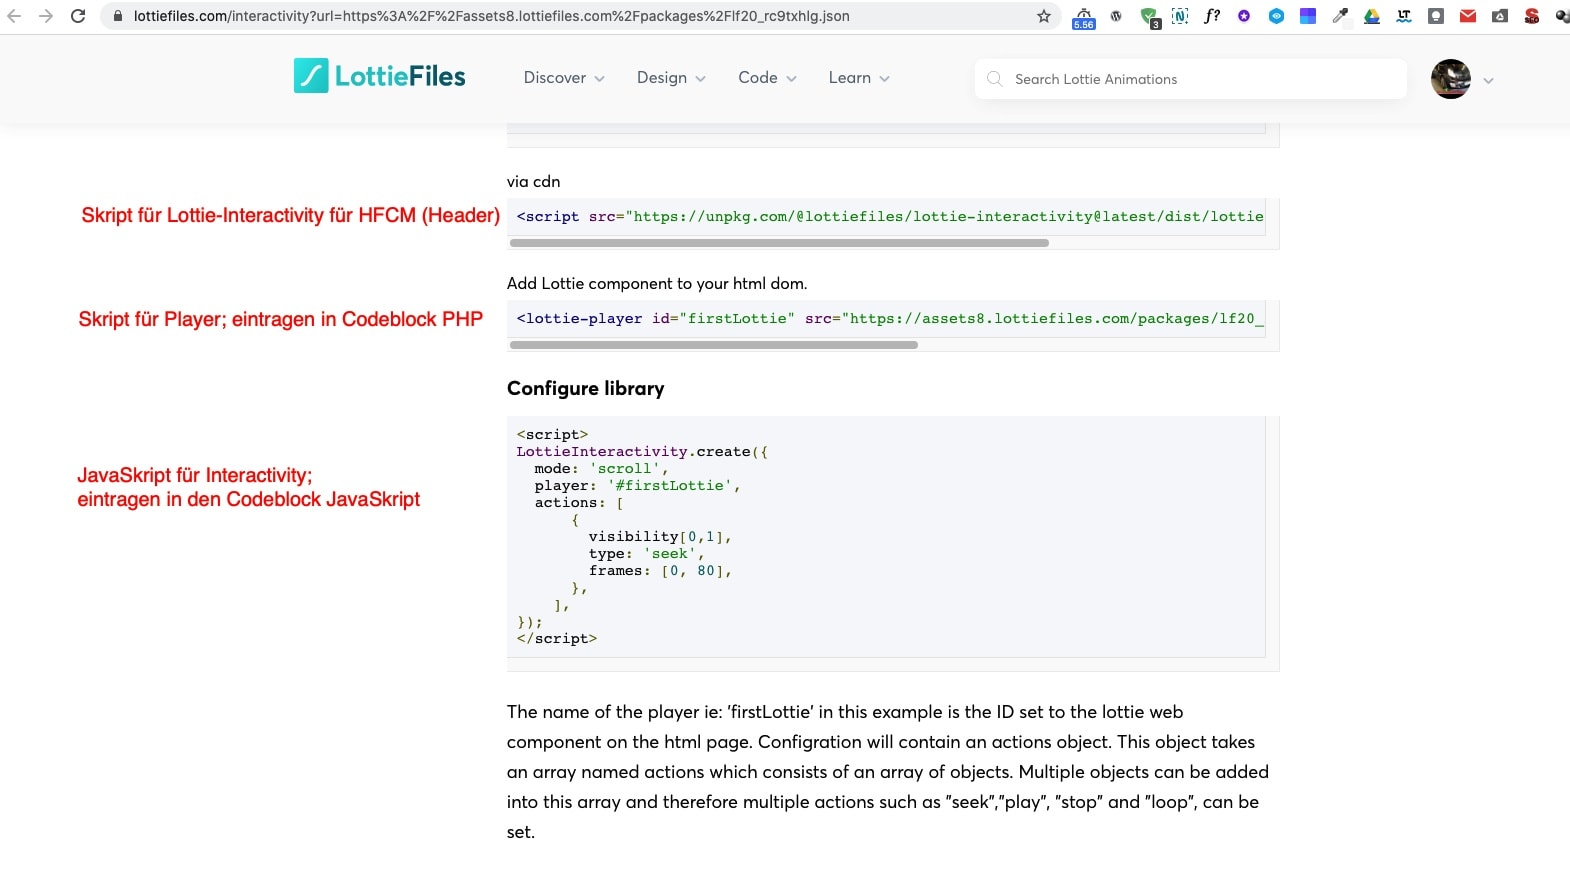
Task: Click the Search Lottie Animations field
Action: click(1190, 79)
